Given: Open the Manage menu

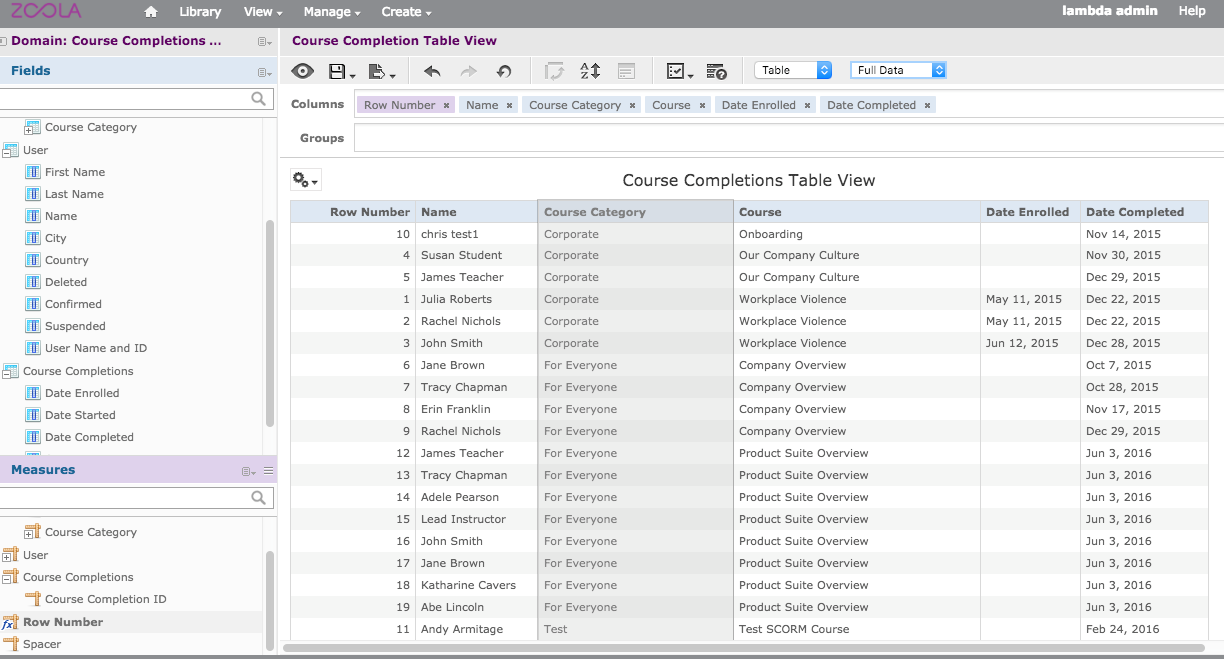Looking at the screenshot, I should (x=332, y=12).
